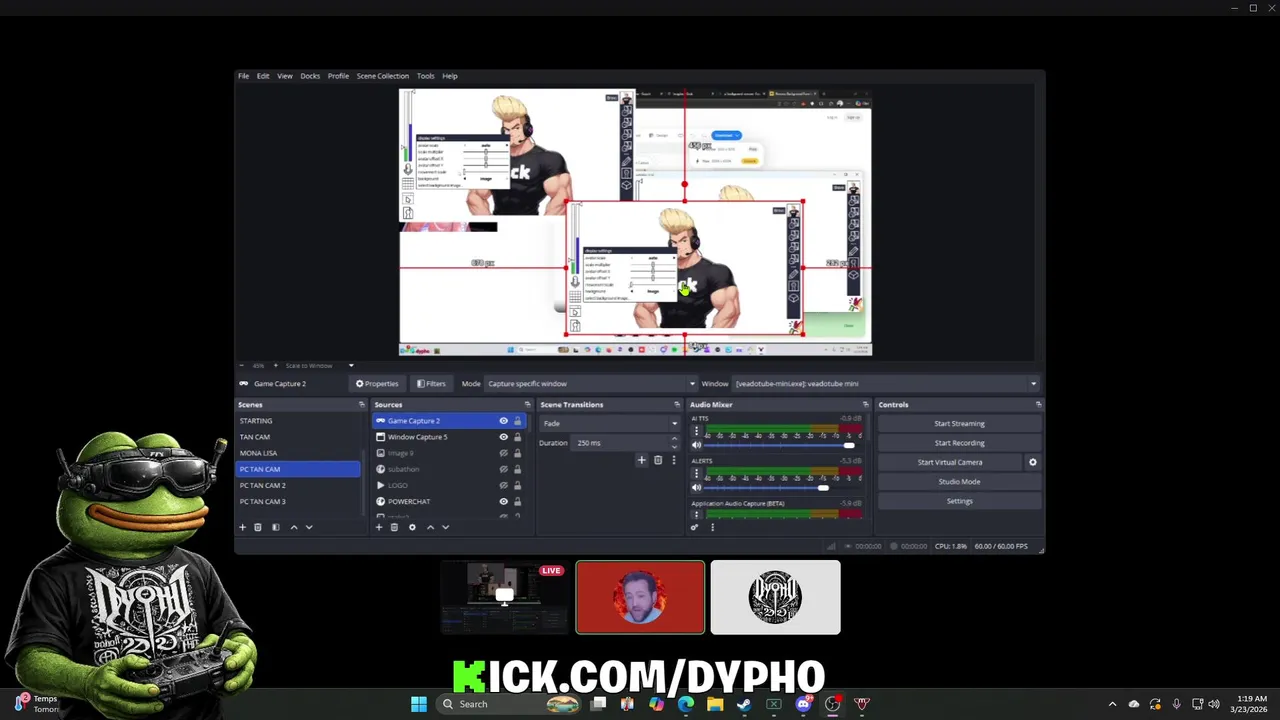The height and width of the screenshot is (720, 1280).
Task: Enable Studio Mode
Action: (959, 481)
